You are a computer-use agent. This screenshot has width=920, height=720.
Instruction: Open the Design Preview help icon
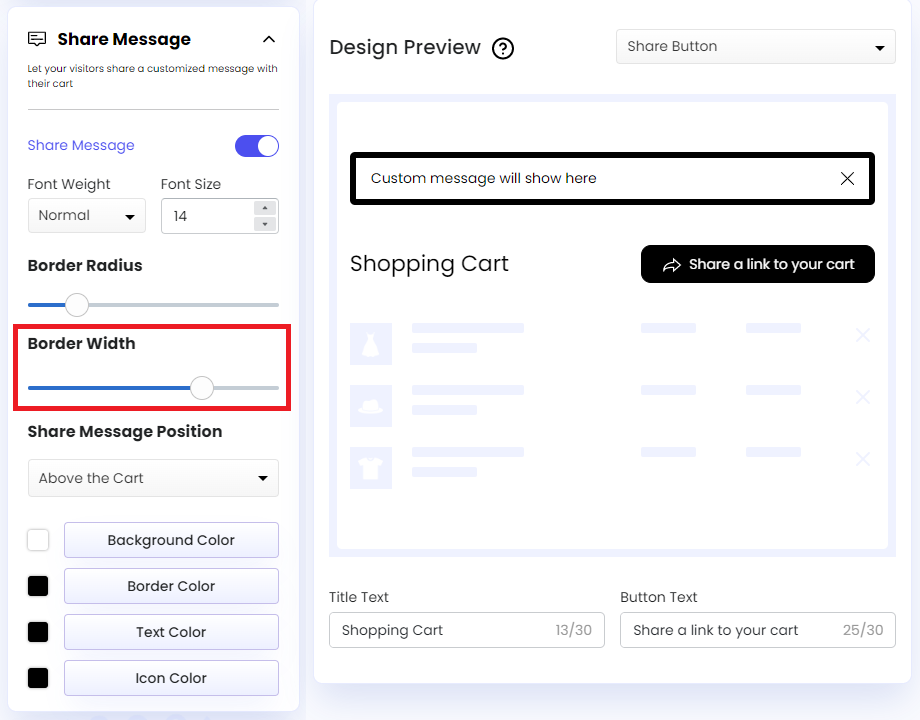[503, 48]
